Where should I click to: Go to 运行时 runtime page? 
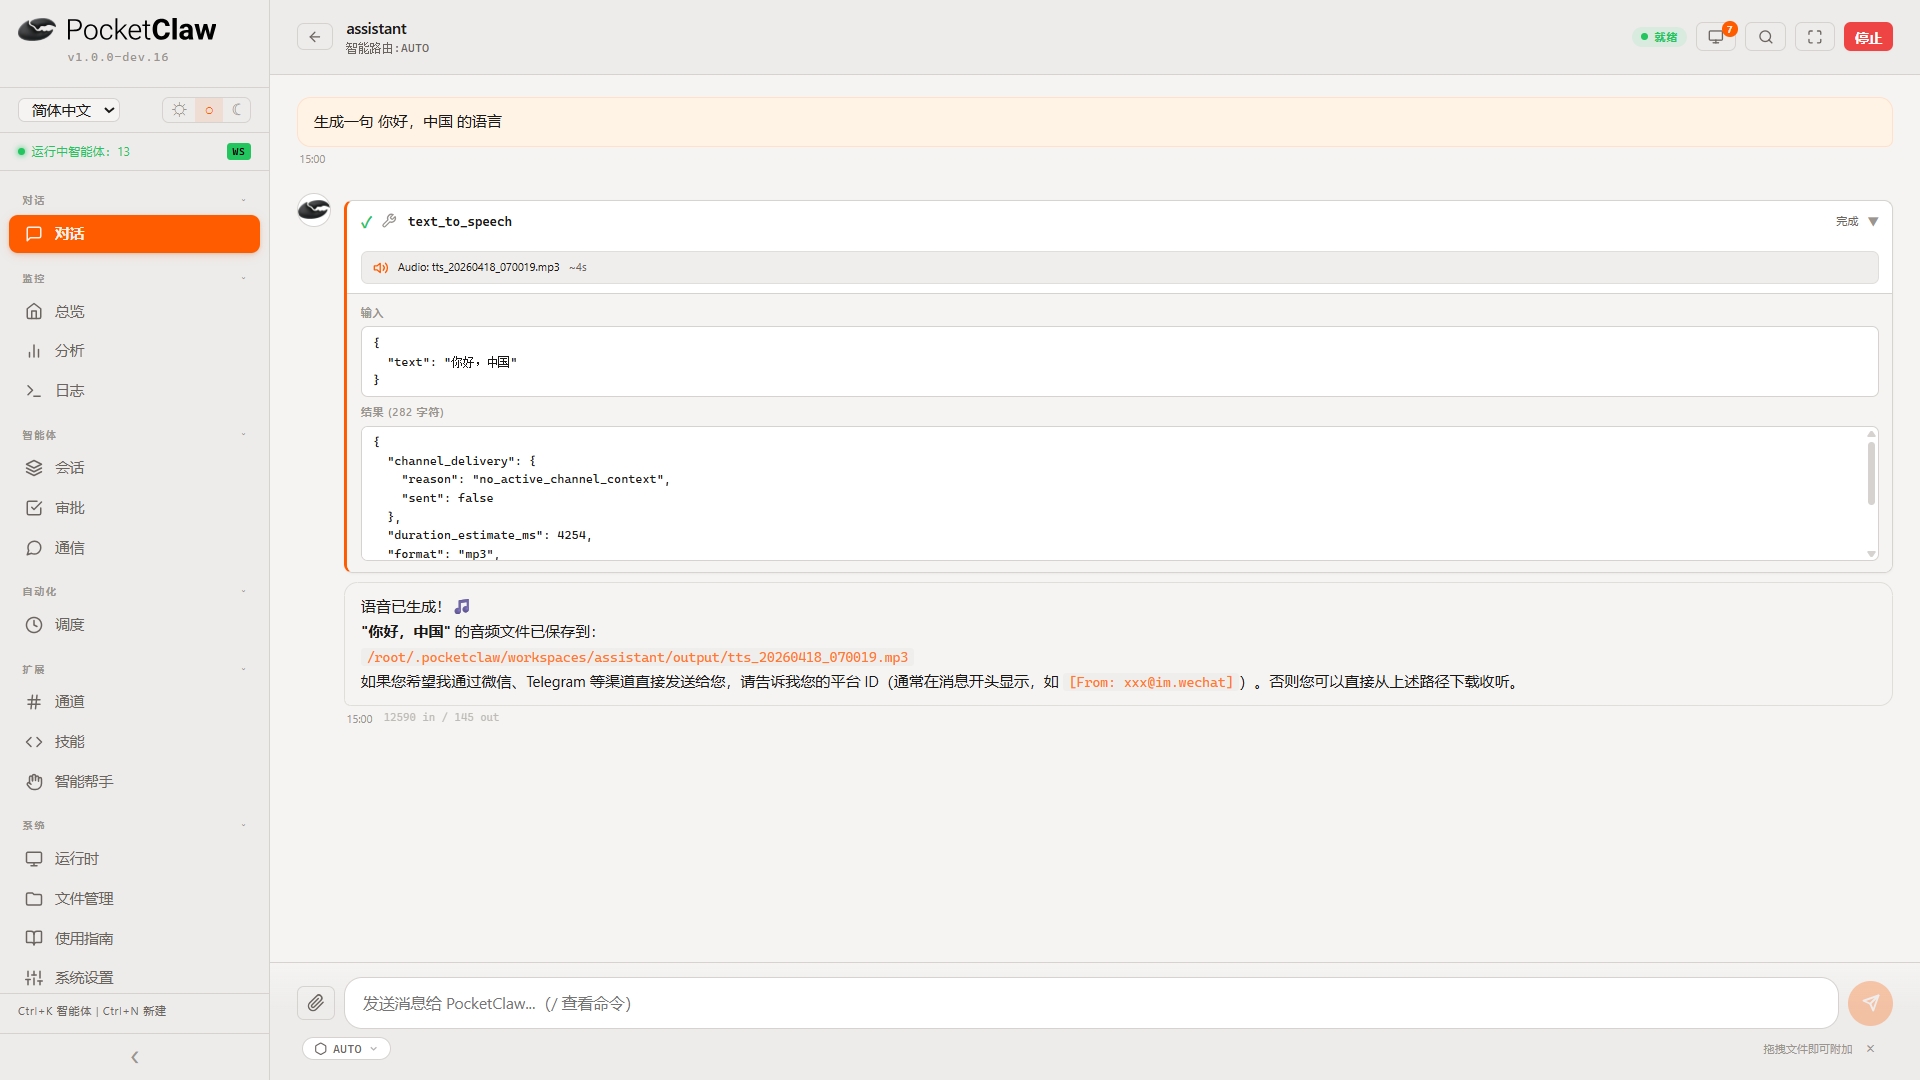134,859
